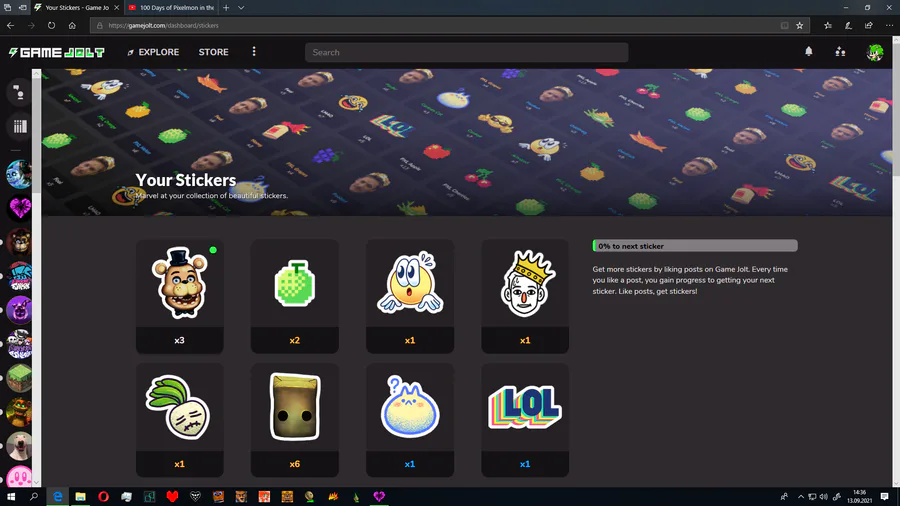This screenshot has height=506, width=900.
Task: Open the Kirby community in the sidebar
Action: point(20,476)
